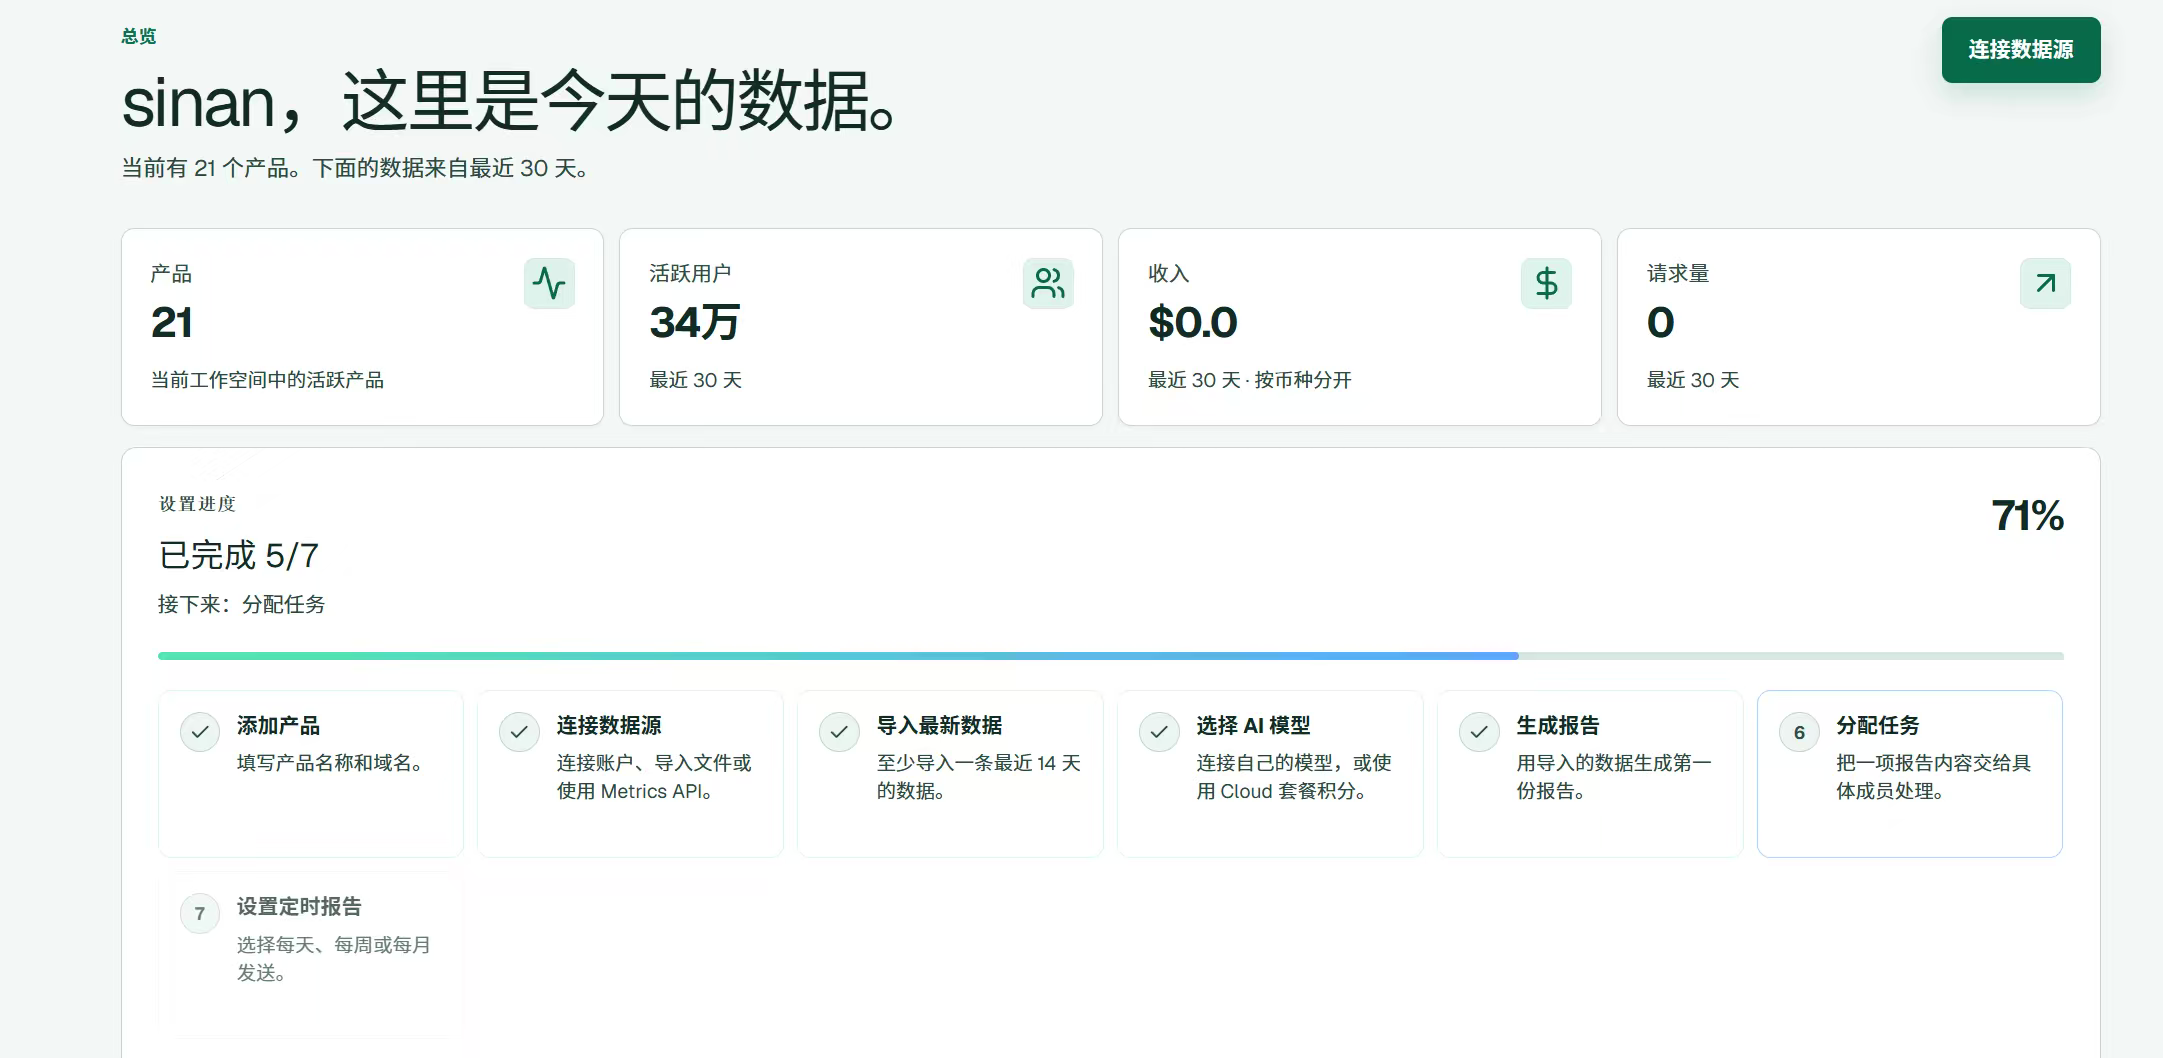Click the number 7 badge for 设置定时报告
This screenshot has width=2163, height=1058.
[200, 913]
